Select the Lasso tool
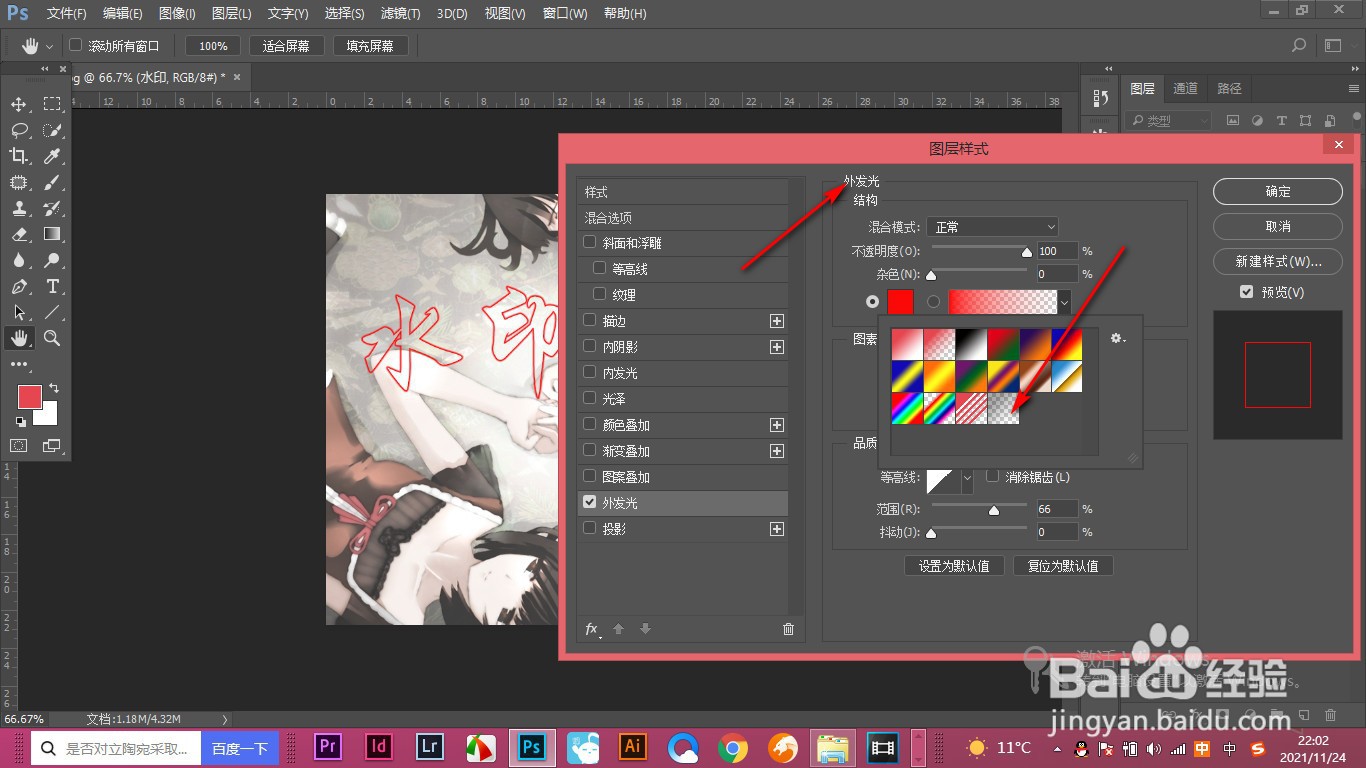Viewport: 1366px width, 768px height. pos(19,130)
